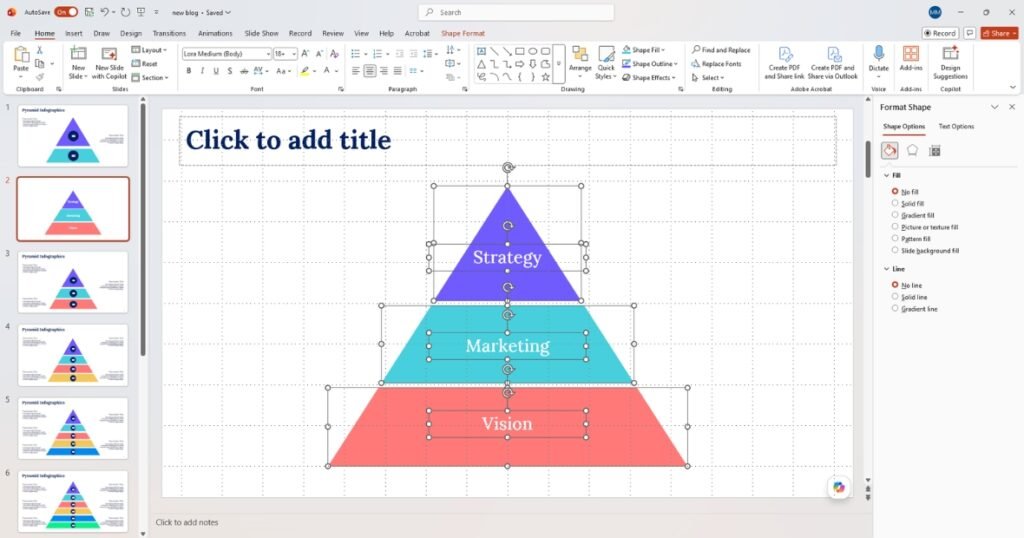Image resolution: width=1024 pixels, height=538 pixels.
Task: Click the Cut scissors icon
Action: 39,50
